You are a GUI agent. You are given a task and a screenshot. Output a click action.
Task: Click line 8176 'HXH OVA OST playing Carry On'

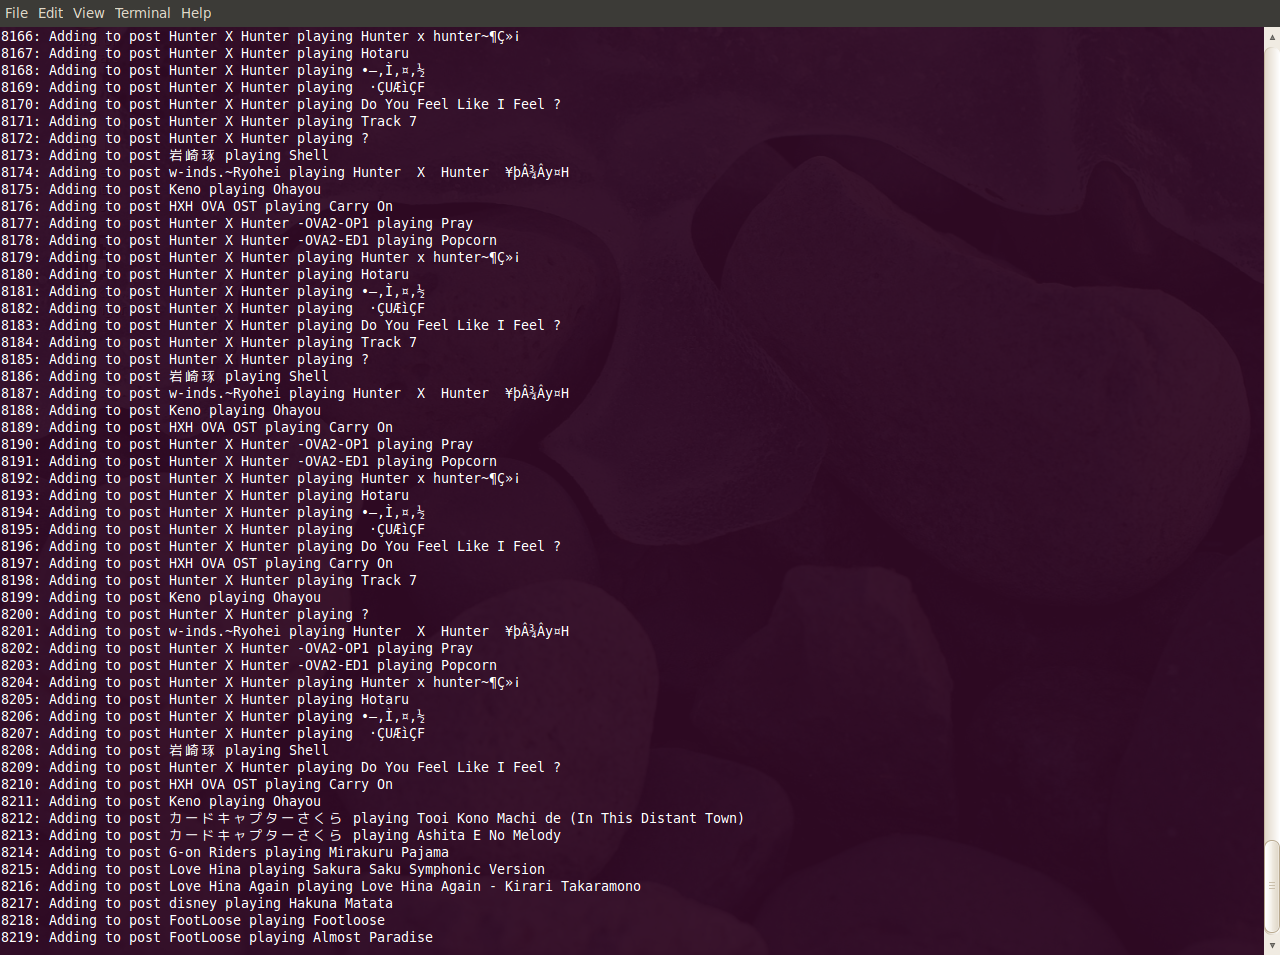281,207
